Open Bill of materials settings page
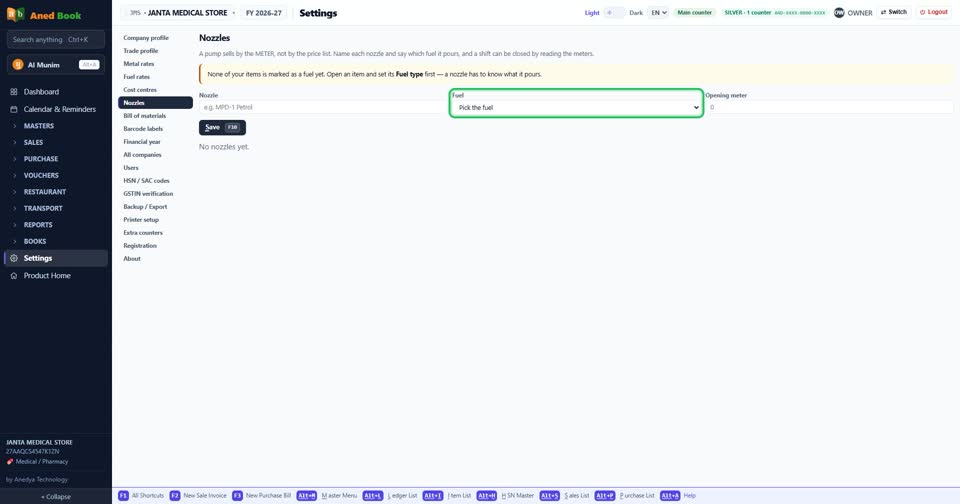 [x=155, y=116]
